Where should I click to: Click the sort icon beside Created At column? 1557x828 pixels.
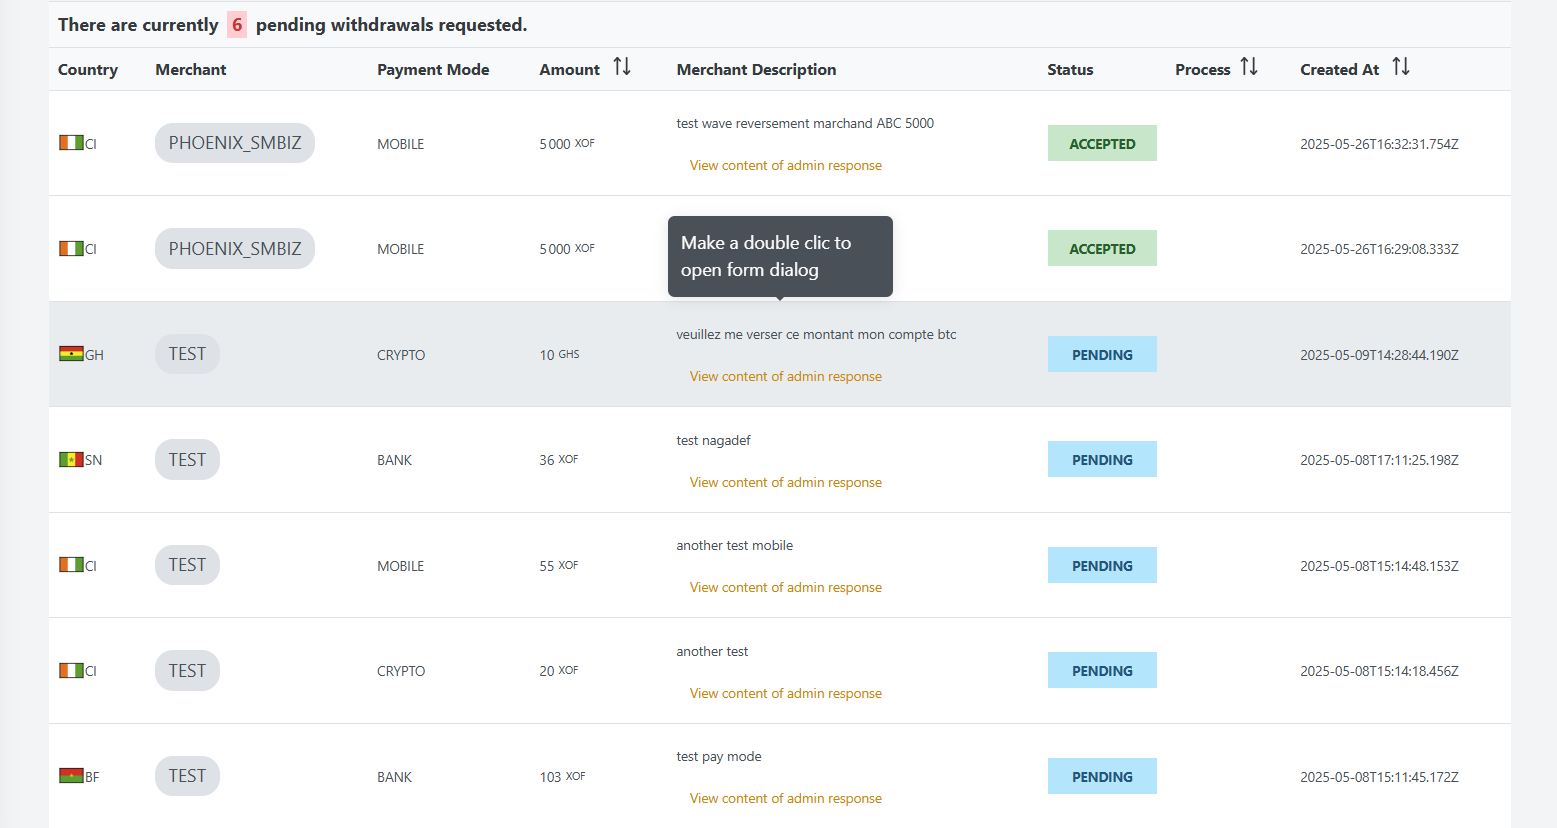pyautogui.click(x=1400, y=66)
